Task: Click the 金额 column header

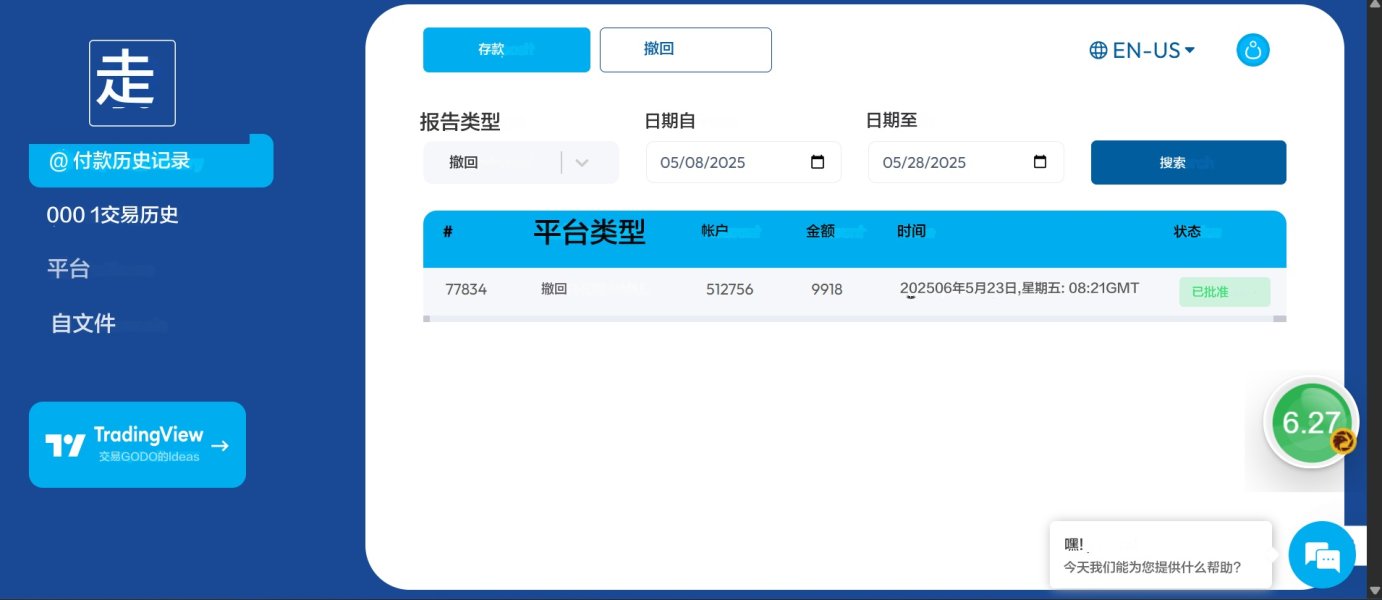Action: (x=820, y=231)
